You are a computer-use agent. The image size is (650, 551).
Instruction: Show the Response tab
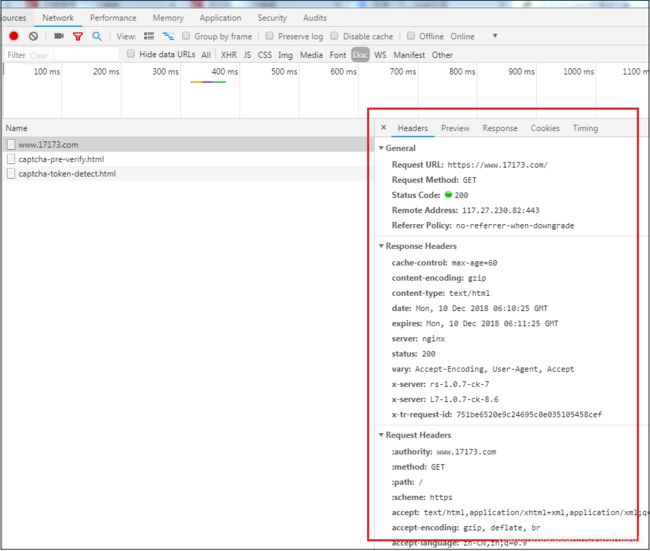[500, 128]
